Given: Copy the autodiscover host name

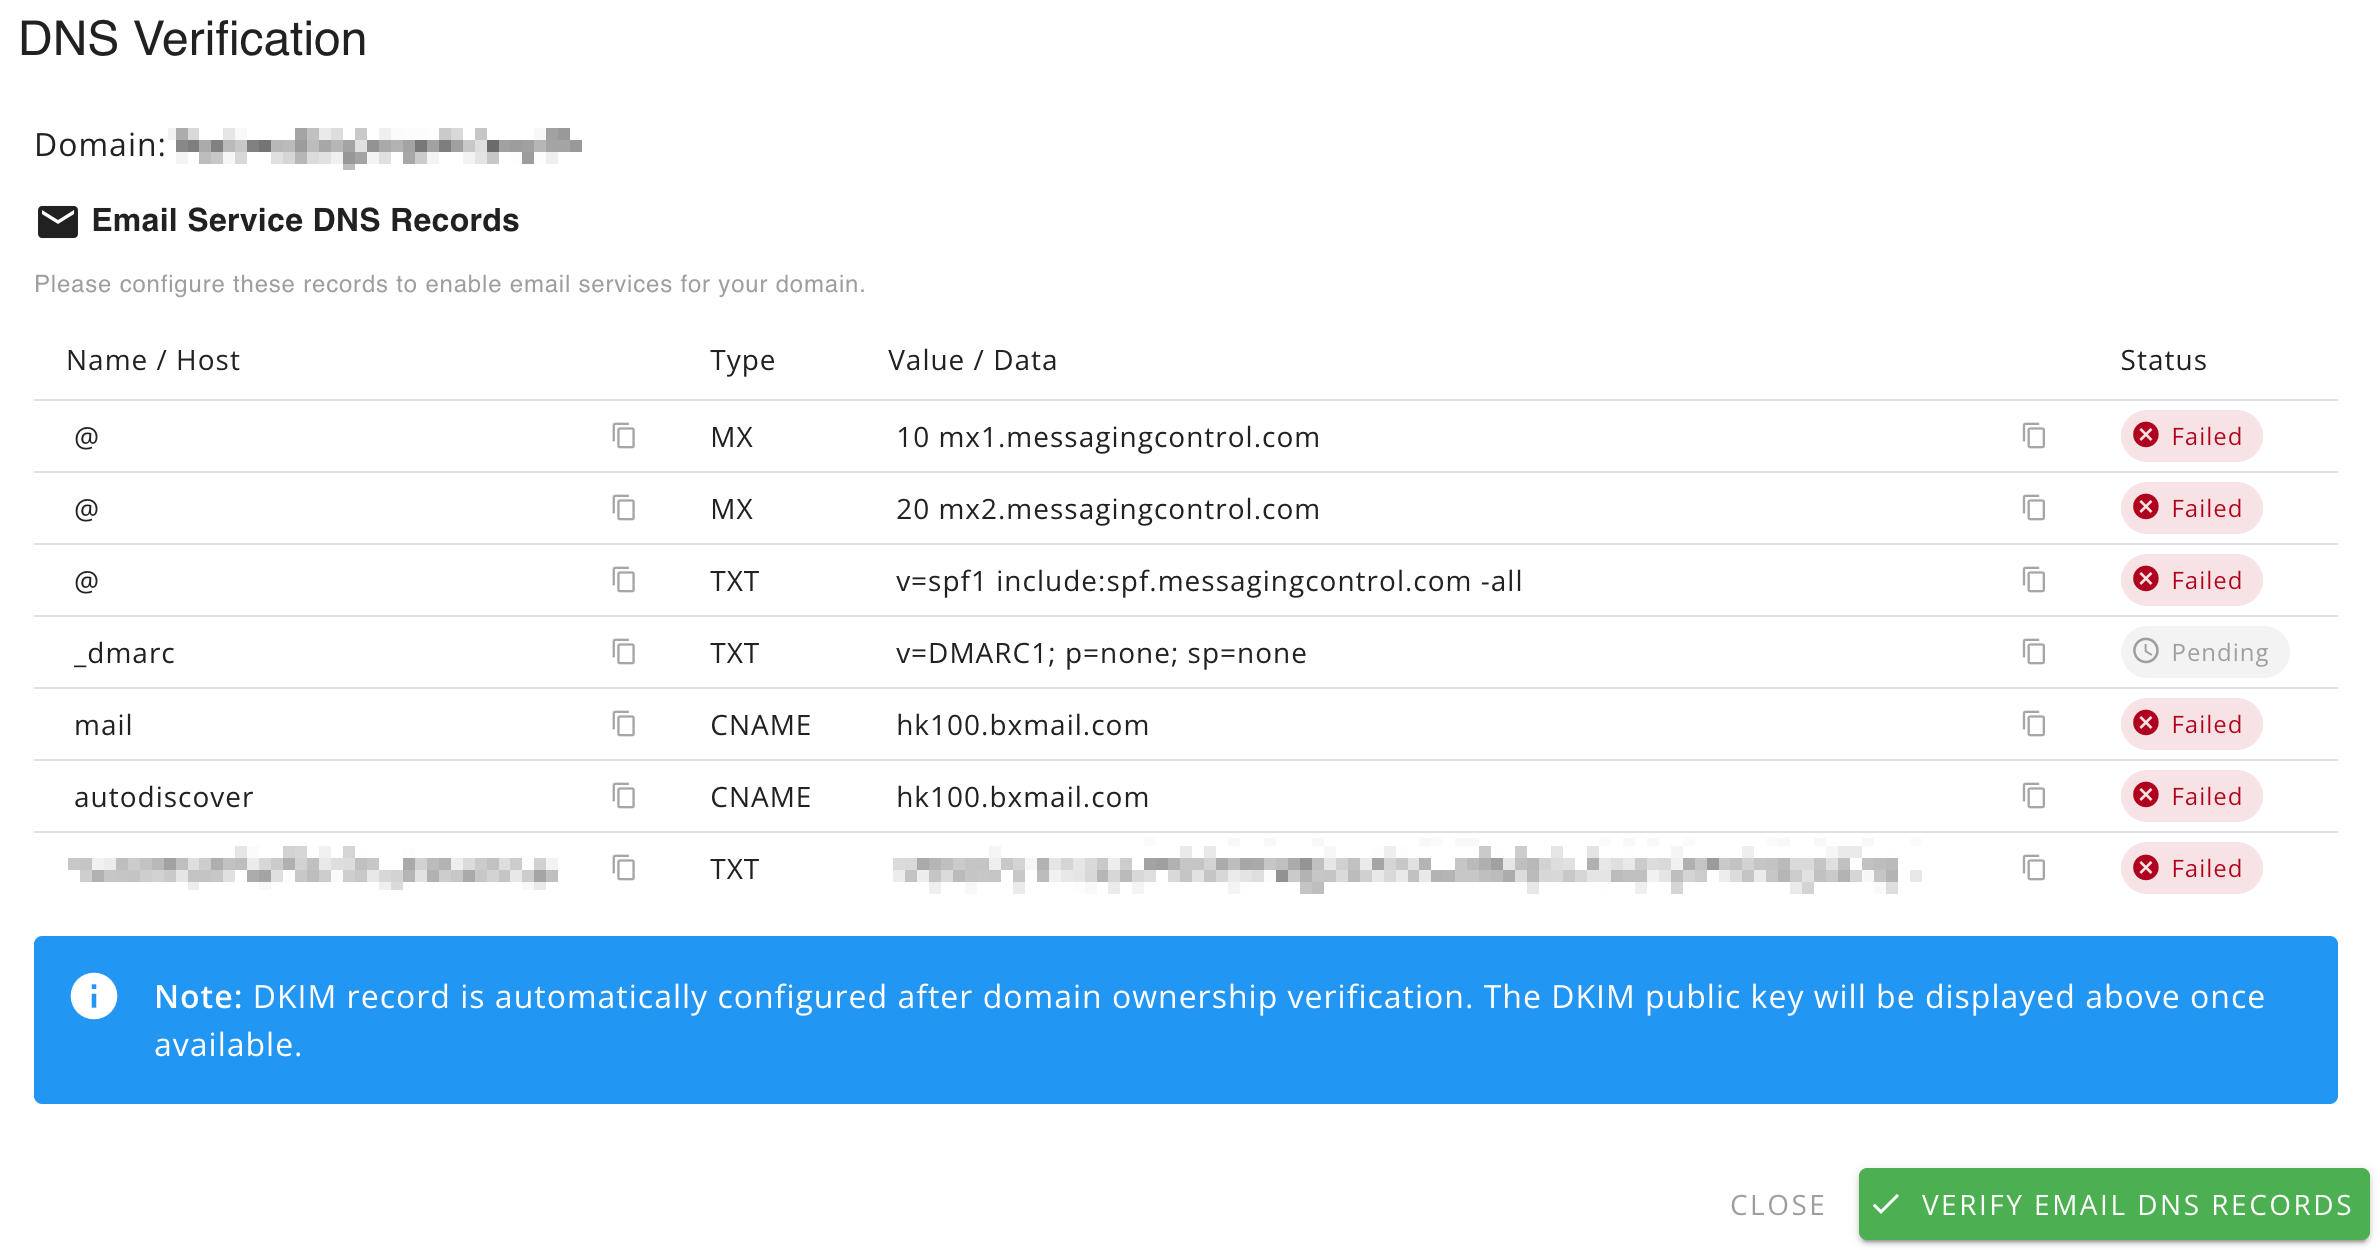Looking at the screenshot, I should [x=624, y=796].
